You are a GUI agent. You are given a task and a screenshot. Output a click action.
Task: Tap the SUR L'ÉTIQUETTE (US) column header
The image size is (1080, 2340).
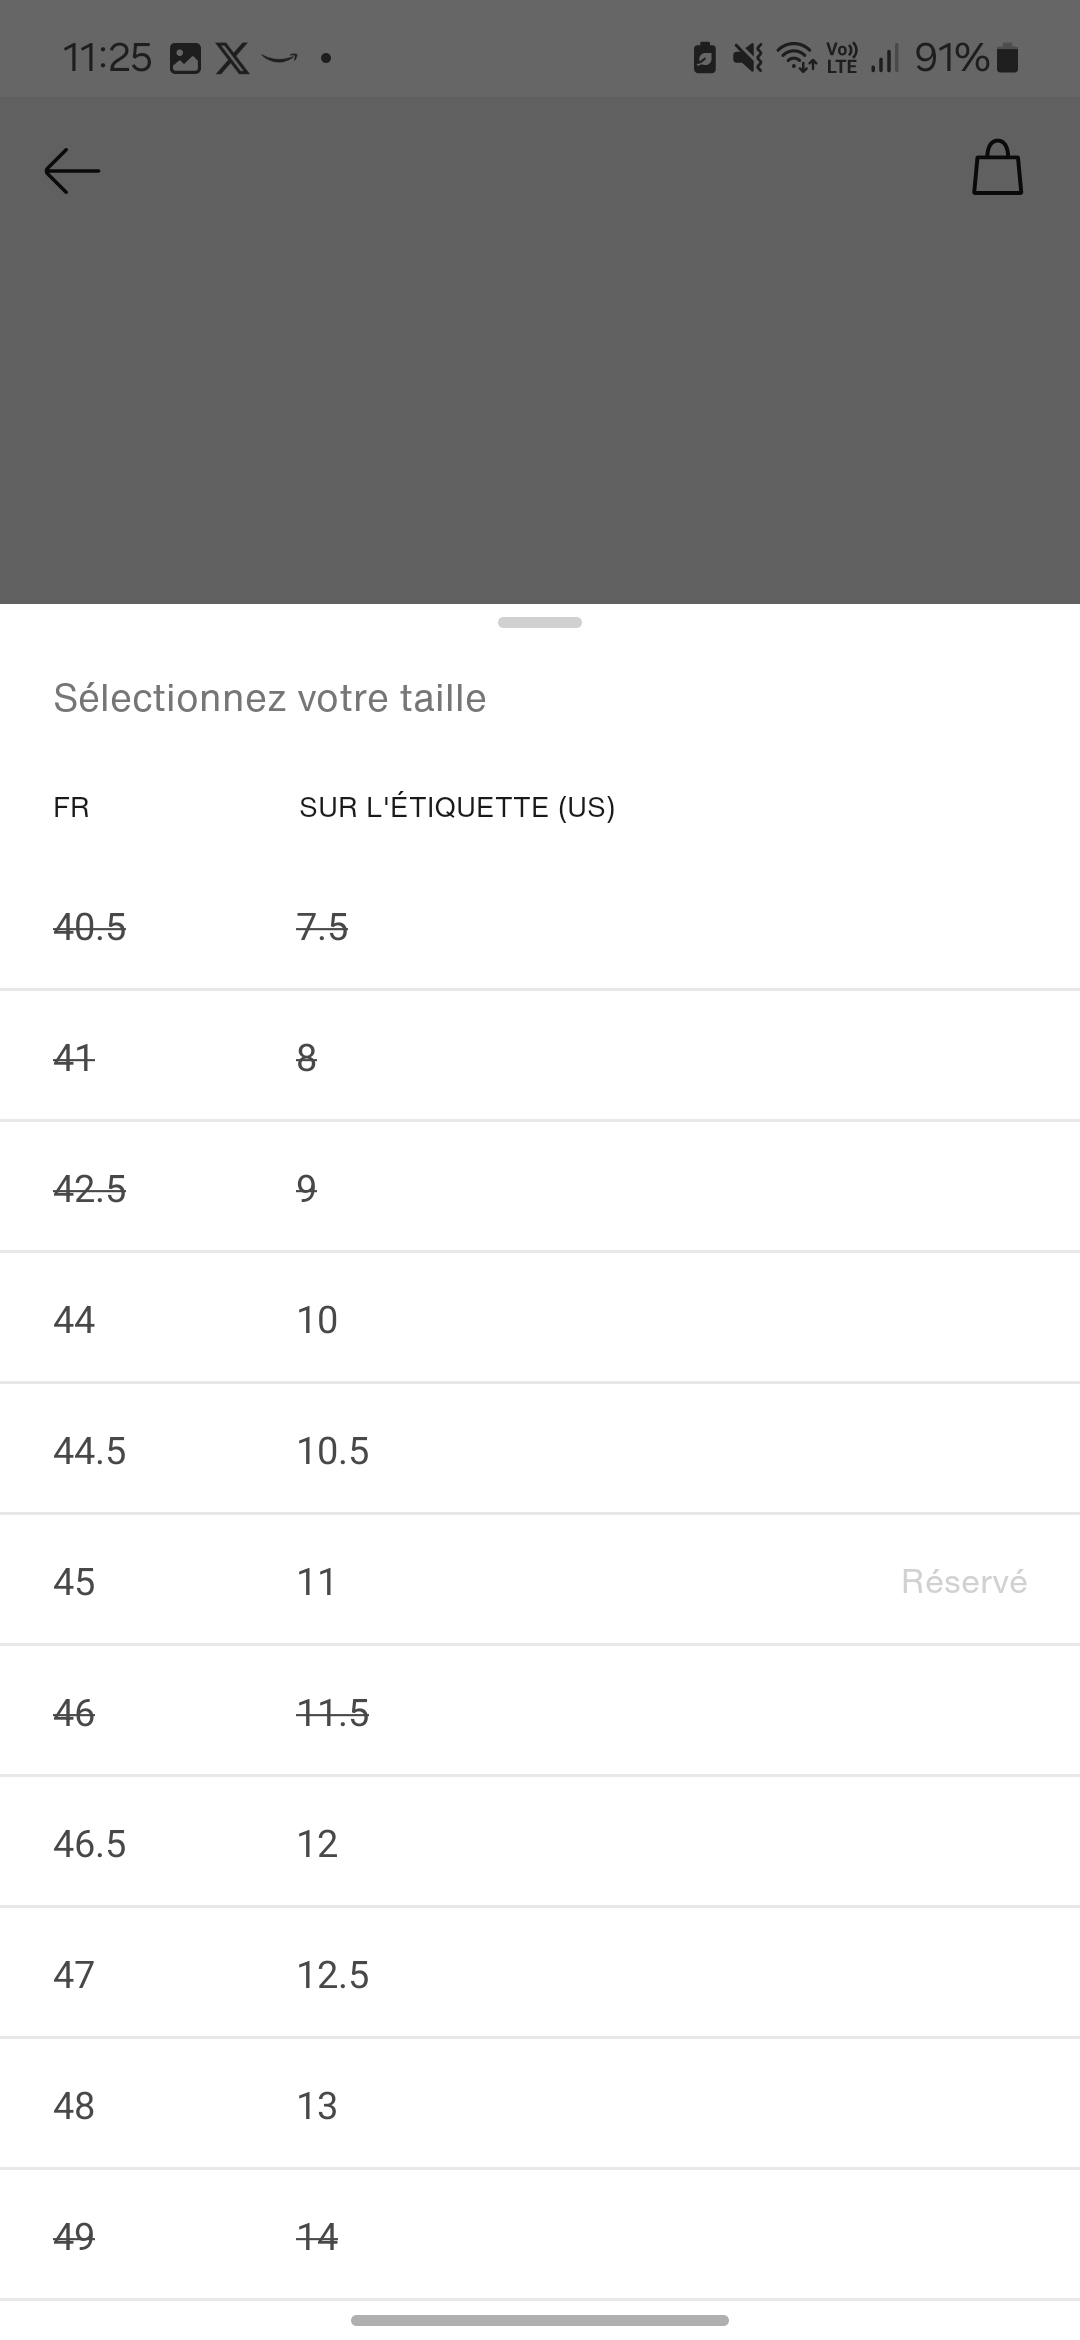pos(457,807)
